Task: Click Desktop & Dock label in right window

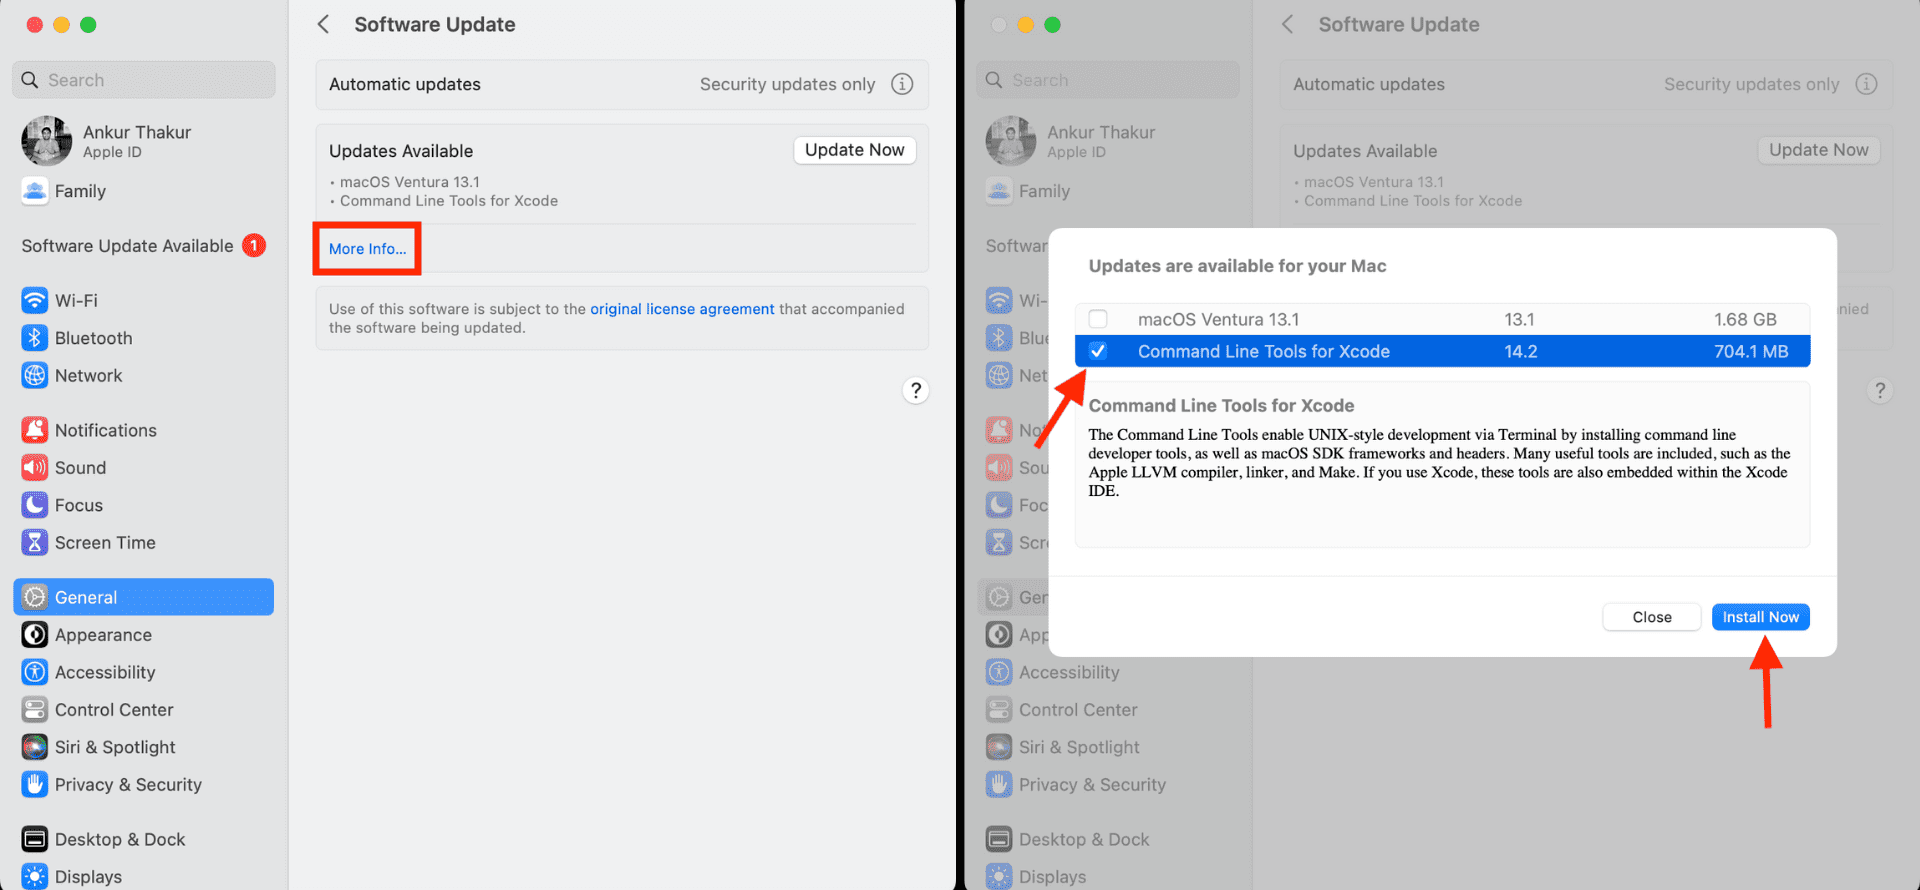Action: pos(1084,839)
